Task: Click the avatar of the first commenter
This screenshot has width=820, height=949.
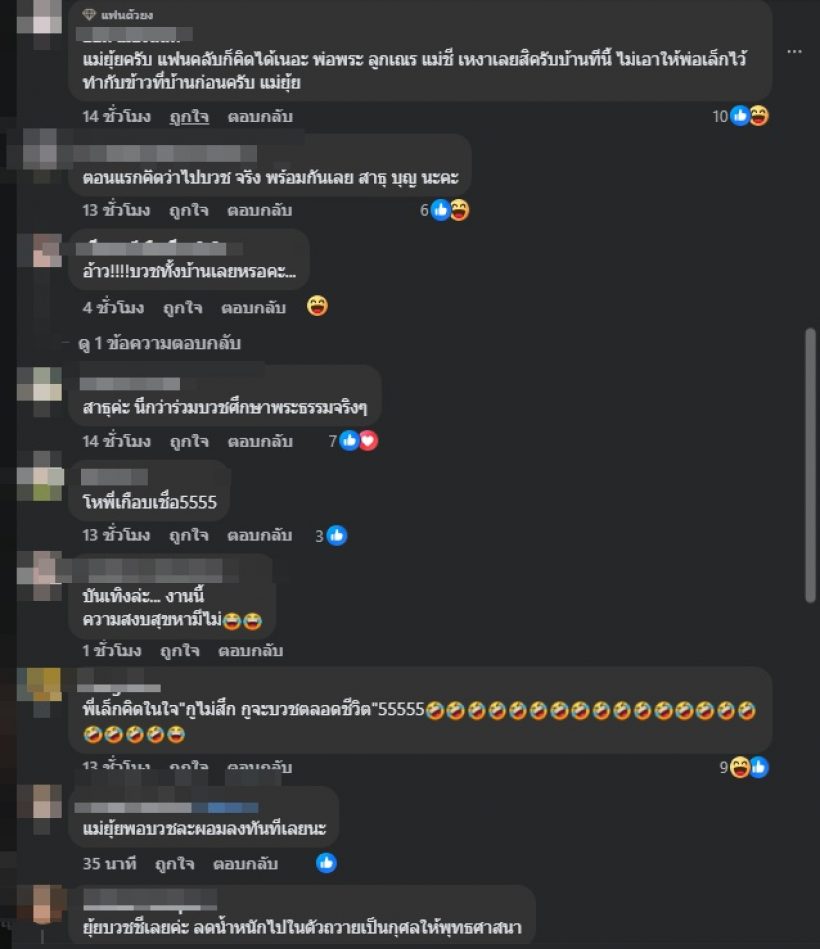Action: (39, 24)
